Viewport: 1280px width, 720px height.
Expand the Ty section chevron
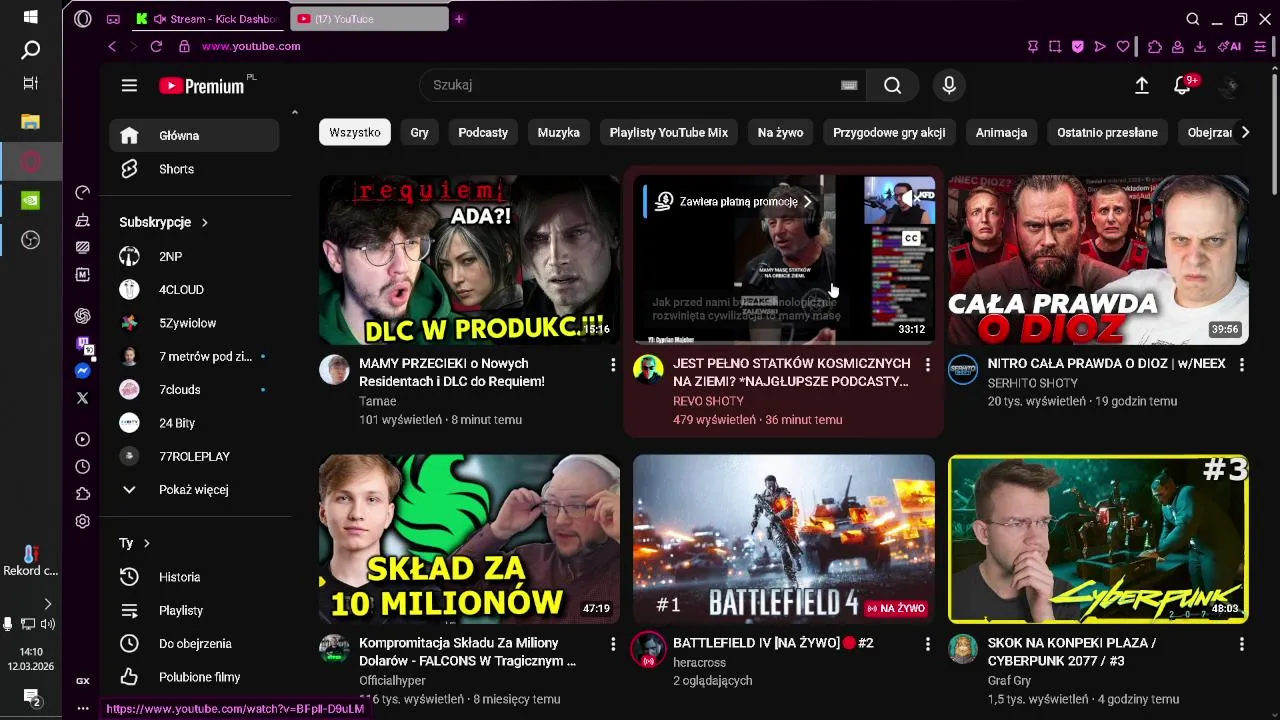pos(146,543)
